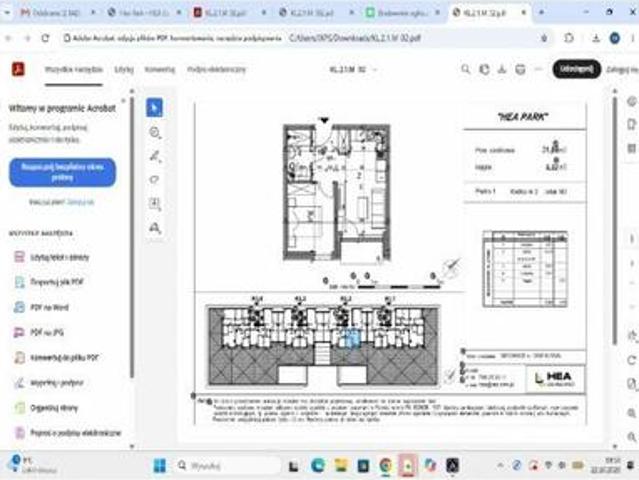Select the arrow selection tool

point(154,108)
